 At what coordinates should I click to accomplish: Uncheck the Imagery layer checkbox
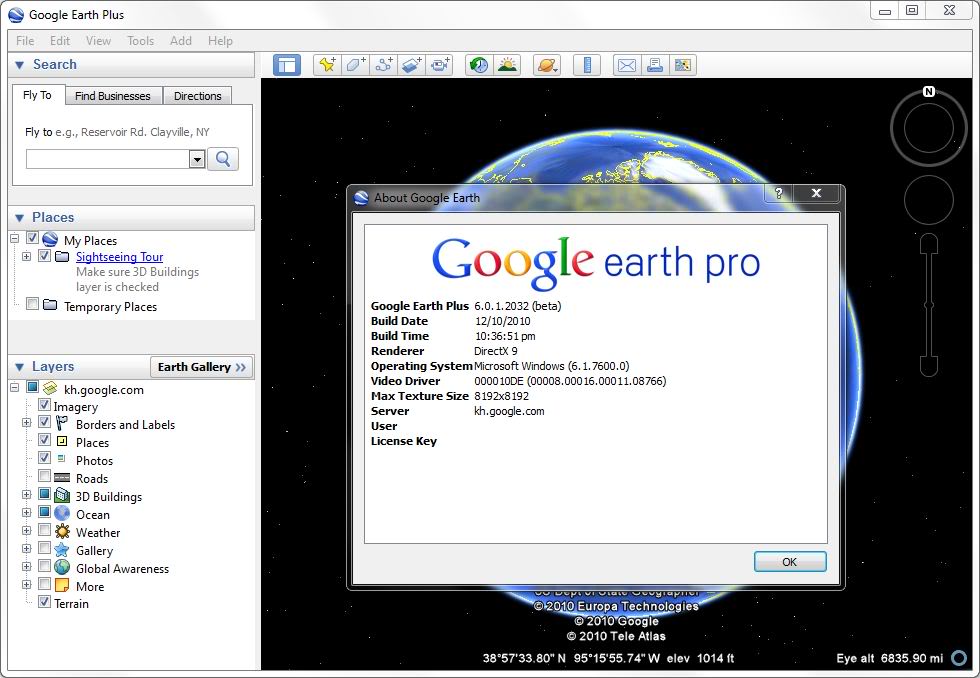(44, 405)
